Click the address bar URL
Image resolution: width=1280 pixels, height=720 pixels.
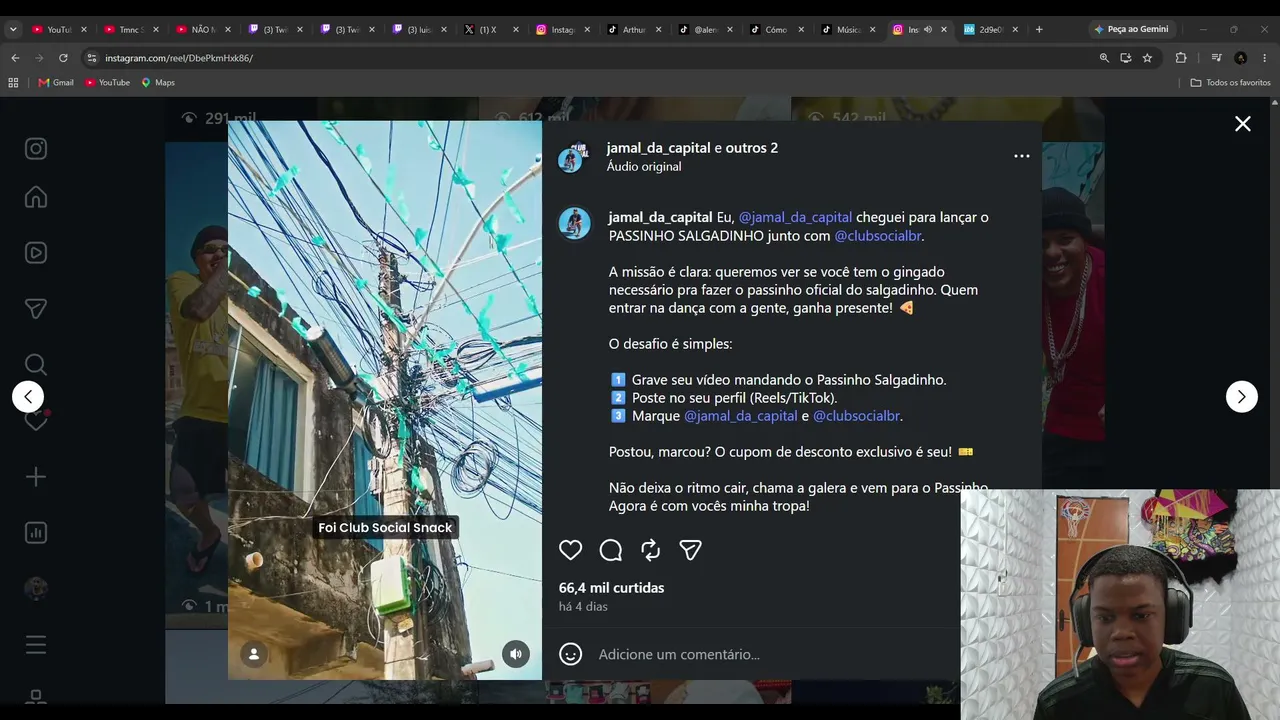pyautogui.click(x=179, y=58)
